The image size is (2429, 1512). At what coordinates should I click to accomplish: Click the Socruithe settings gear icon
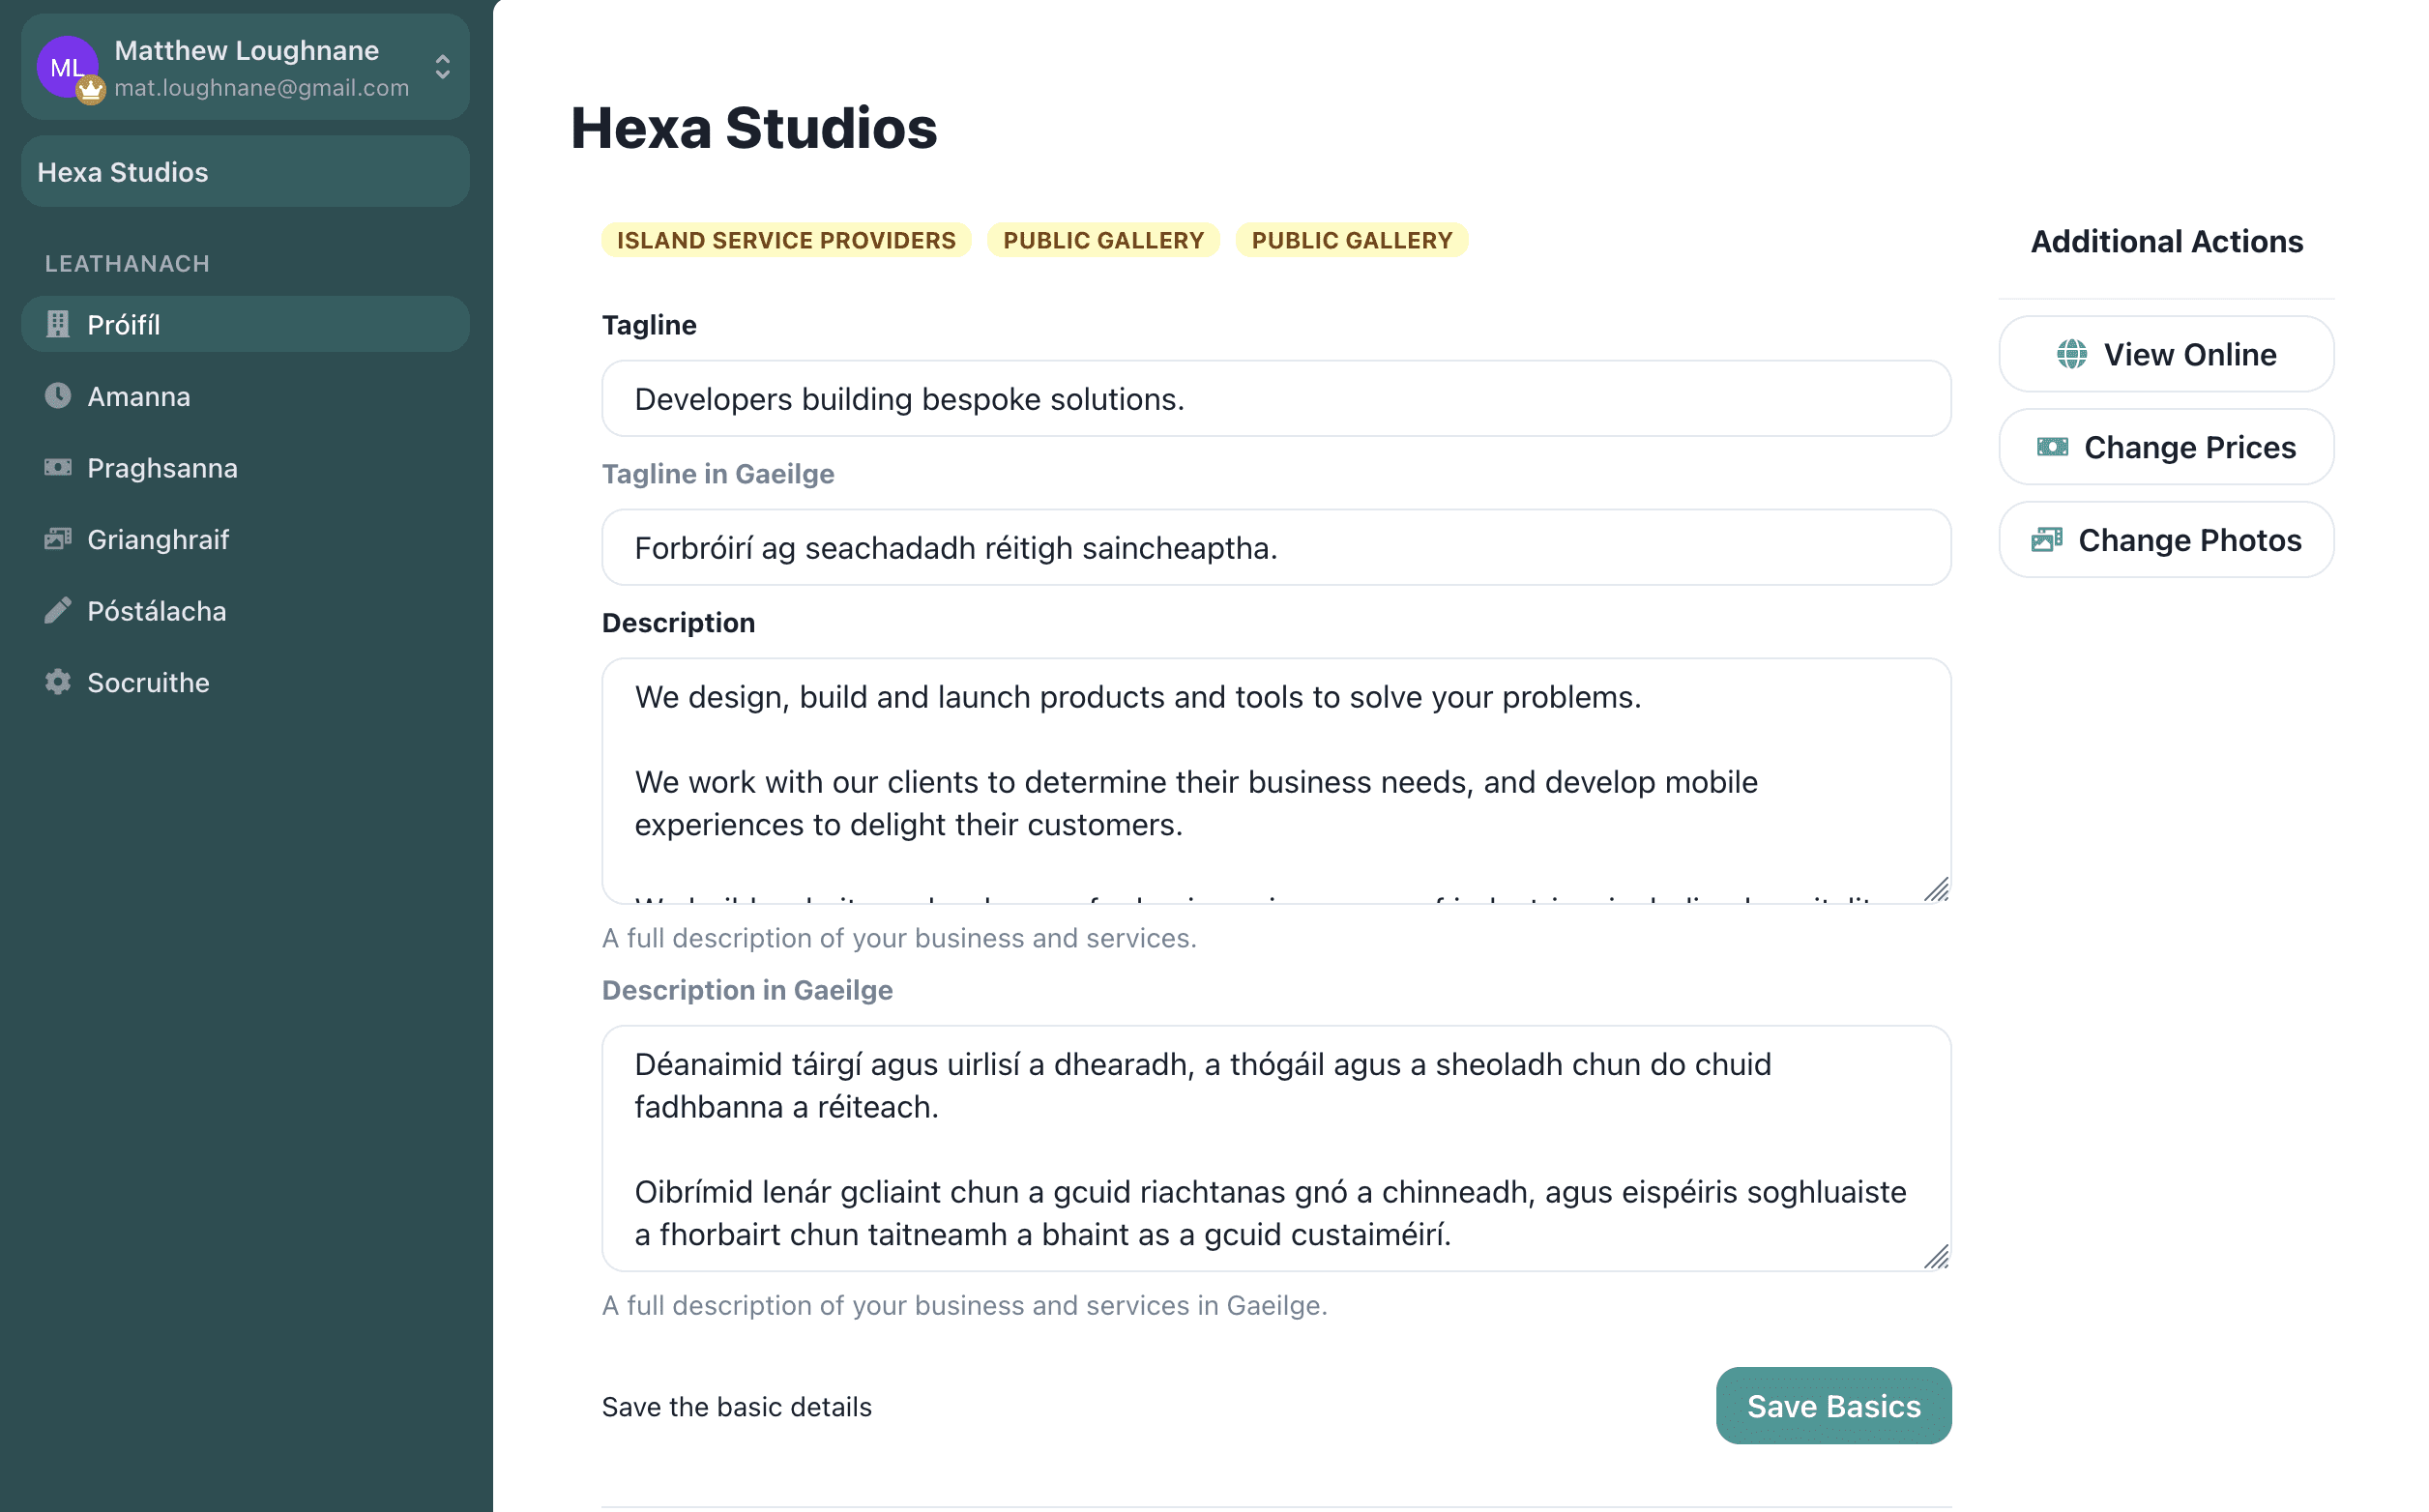(x=59, y=682)
